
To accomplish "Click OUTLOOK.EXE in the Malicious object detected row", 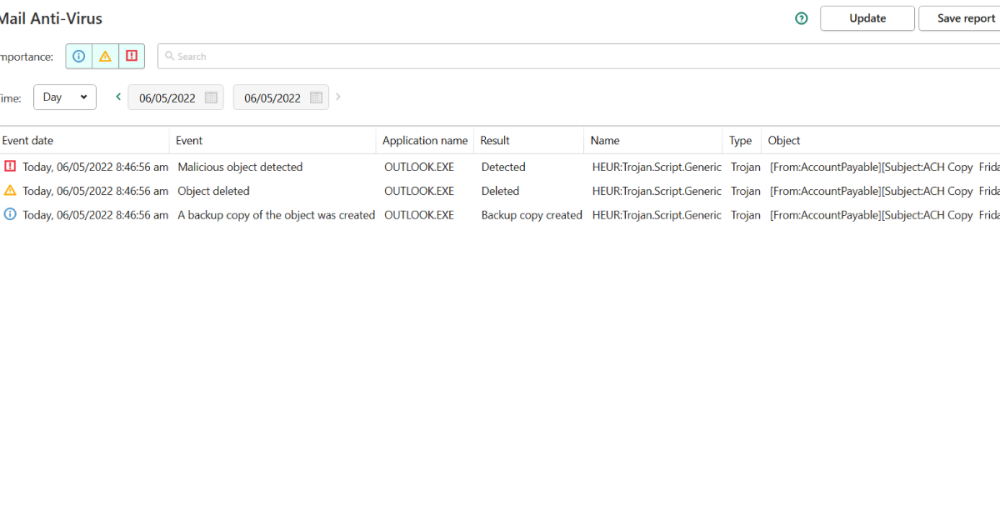I will coord(419,167).
